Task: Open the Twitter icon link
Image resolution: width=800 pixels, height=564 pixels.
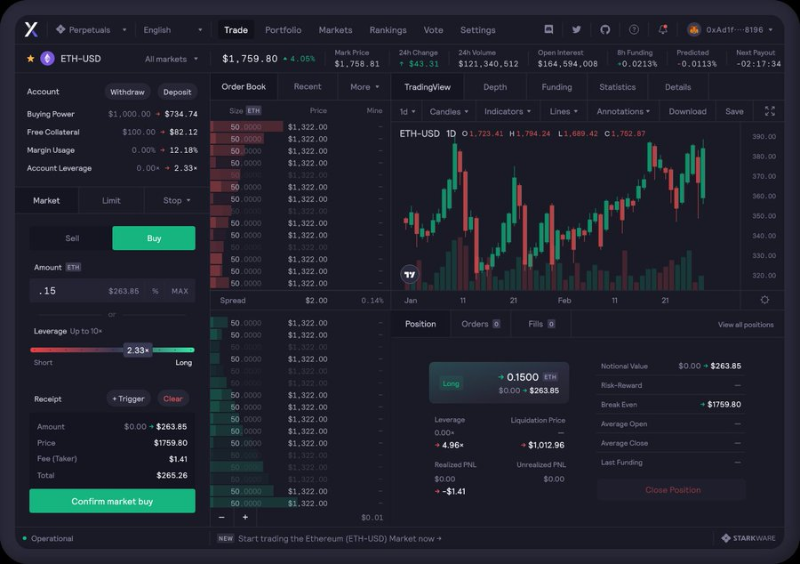Action: pos(577,30)
